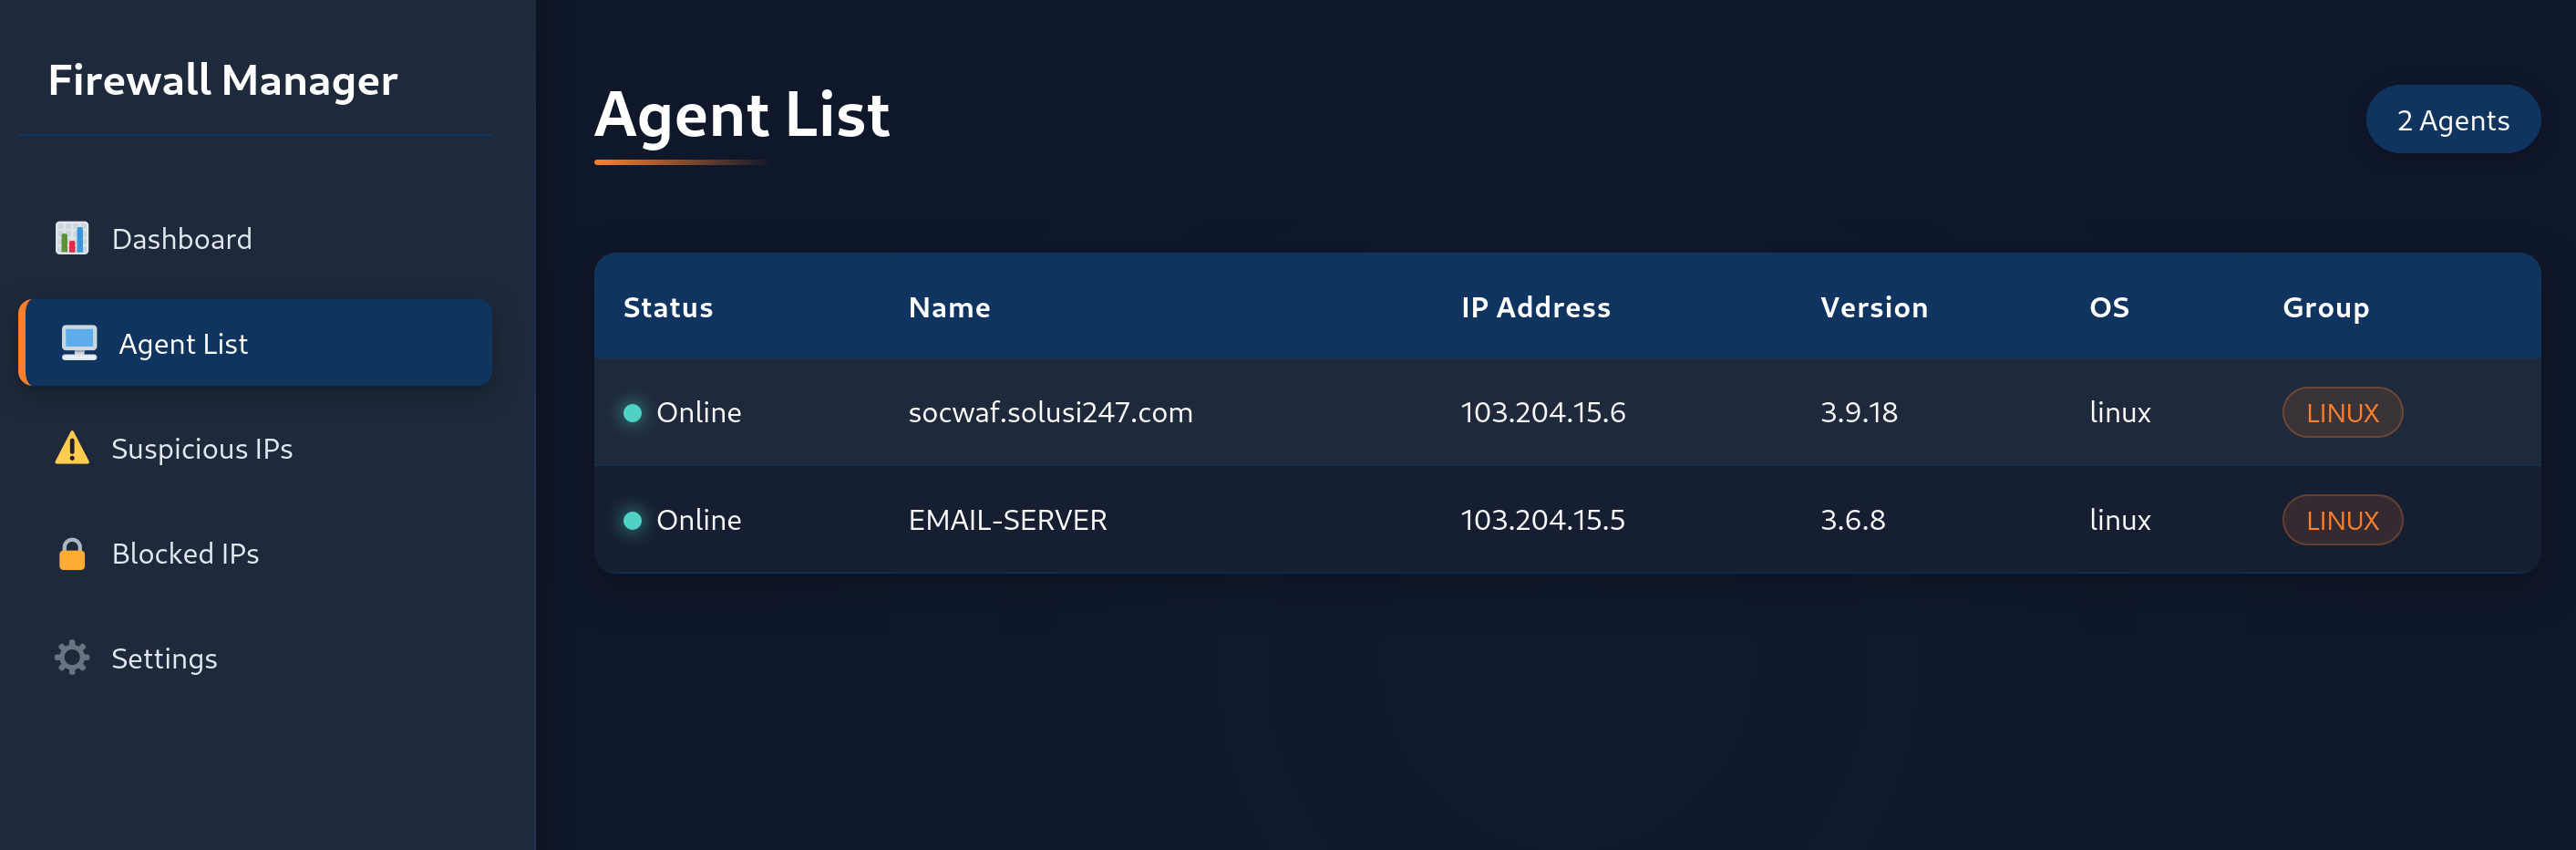Click the Status column header

668,307
